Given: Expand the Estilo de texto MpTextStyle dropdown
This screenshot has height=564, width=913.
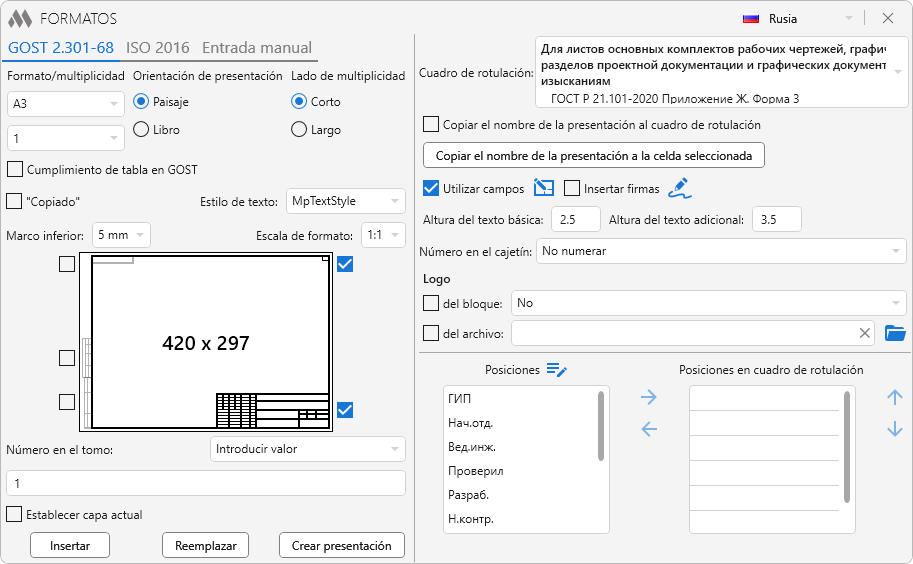Looking at the screenshot, I should tap(345, 201).
